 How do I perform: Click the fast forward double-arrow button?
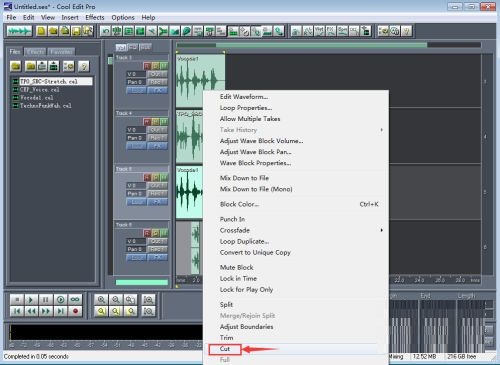(x=46, y=311)
